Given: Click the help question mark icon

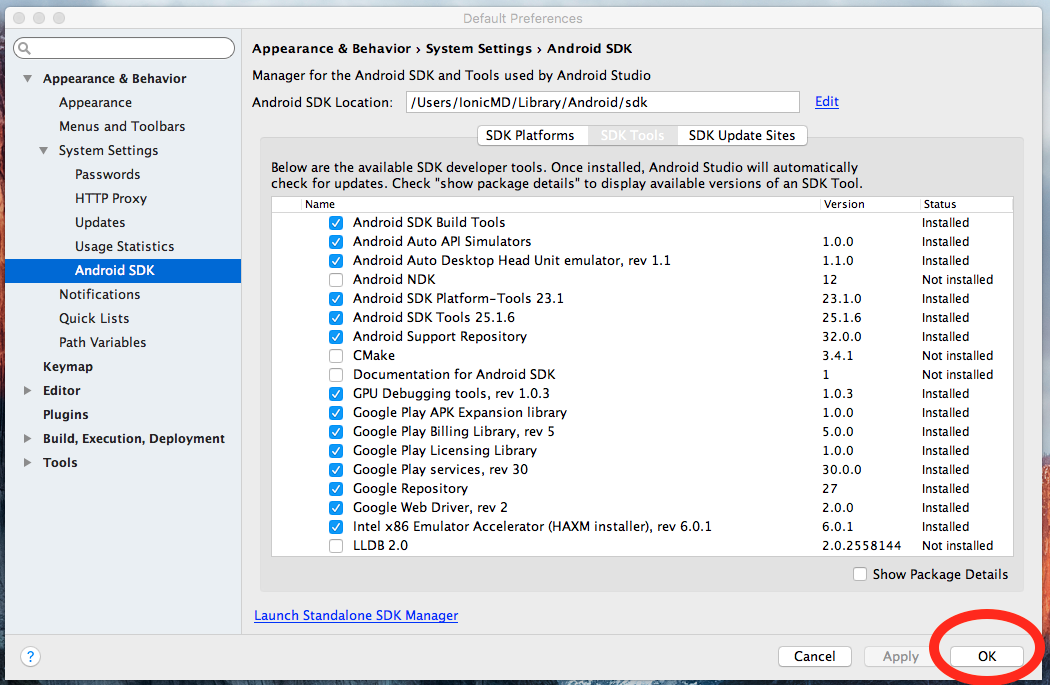Looking at the screenshot, I should pyautogui.click(x=30, y=656).
